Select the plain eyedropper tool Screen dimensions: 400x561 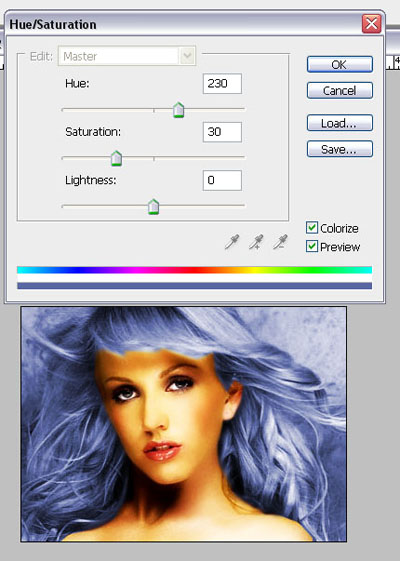coord(232,242)
